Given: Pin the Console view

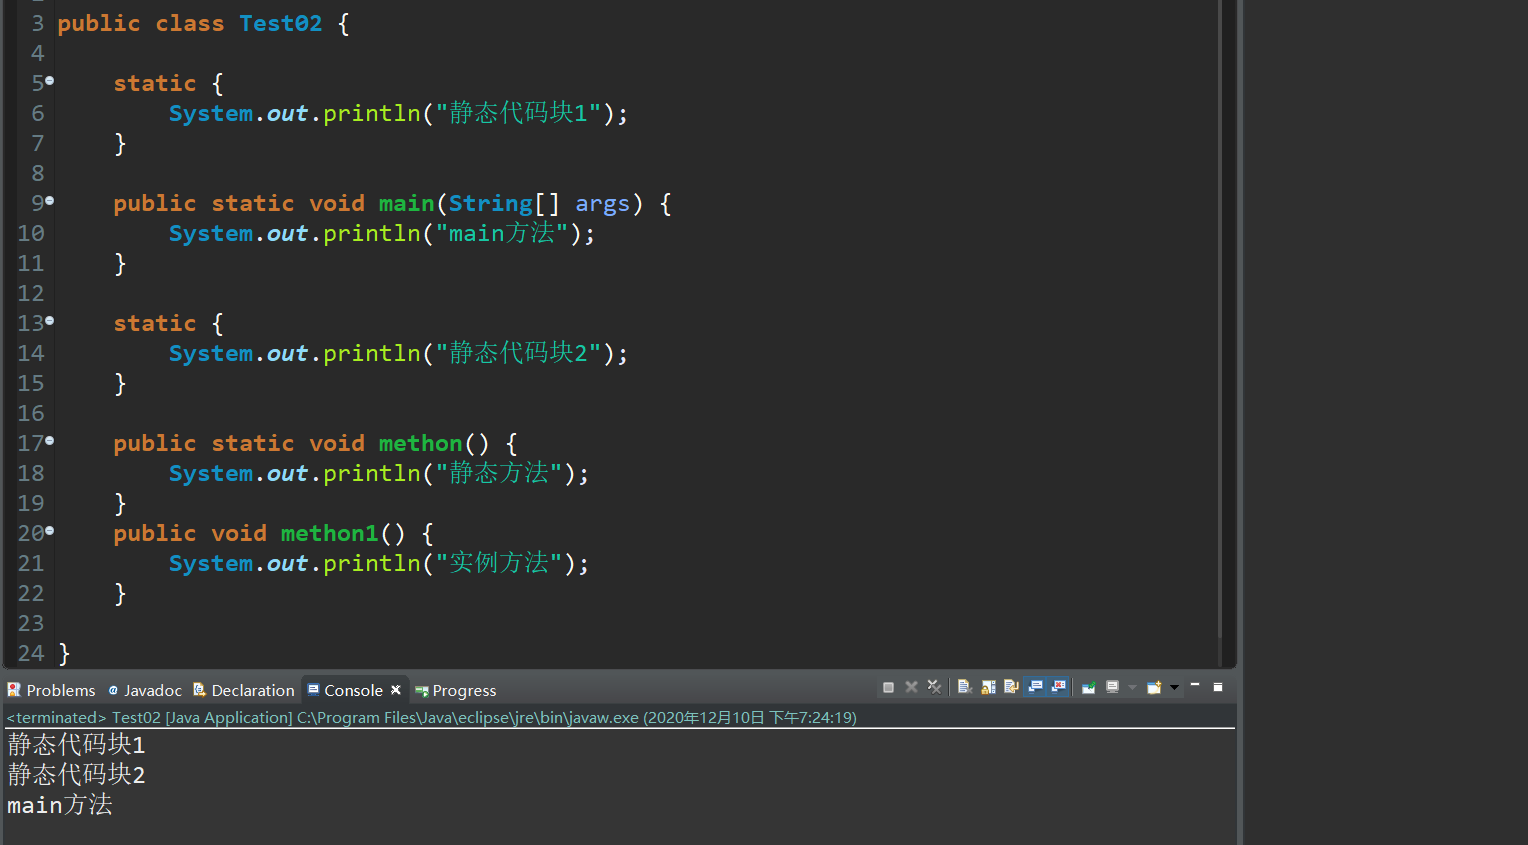Looking at the screenshot, I should tap(1089, 687).
